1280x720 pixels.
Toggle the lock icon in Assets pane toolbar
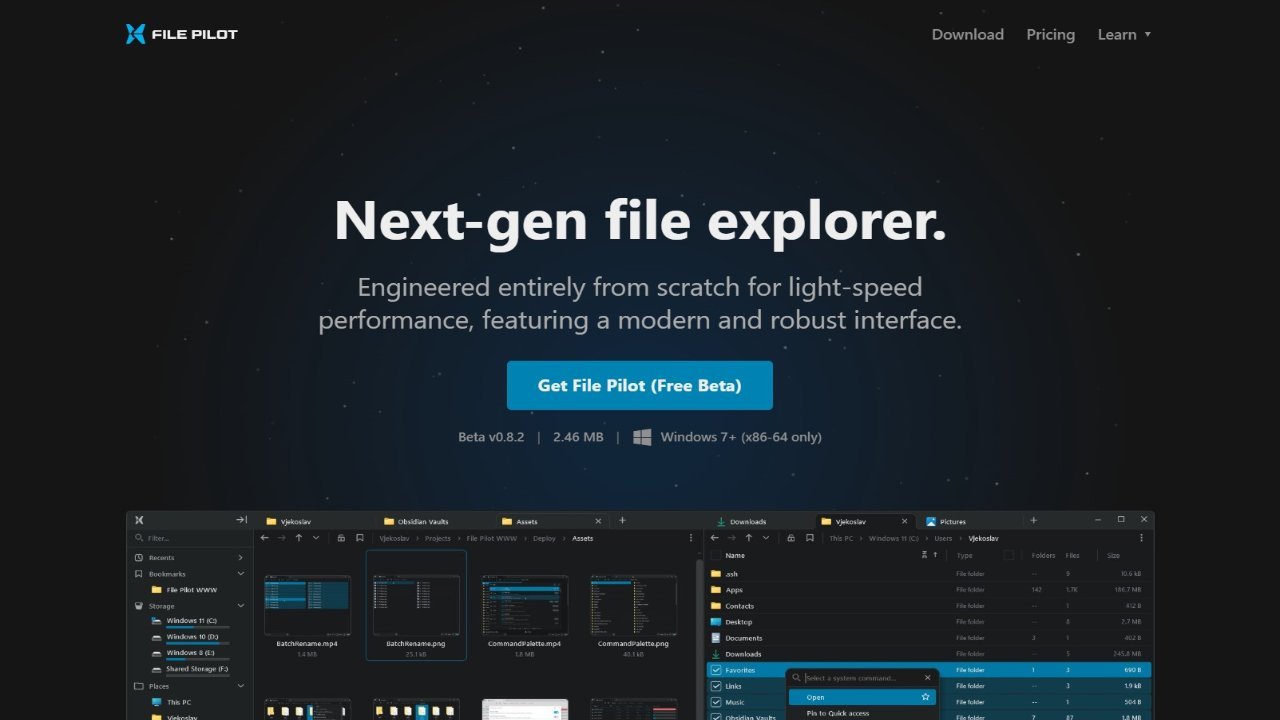341,538
